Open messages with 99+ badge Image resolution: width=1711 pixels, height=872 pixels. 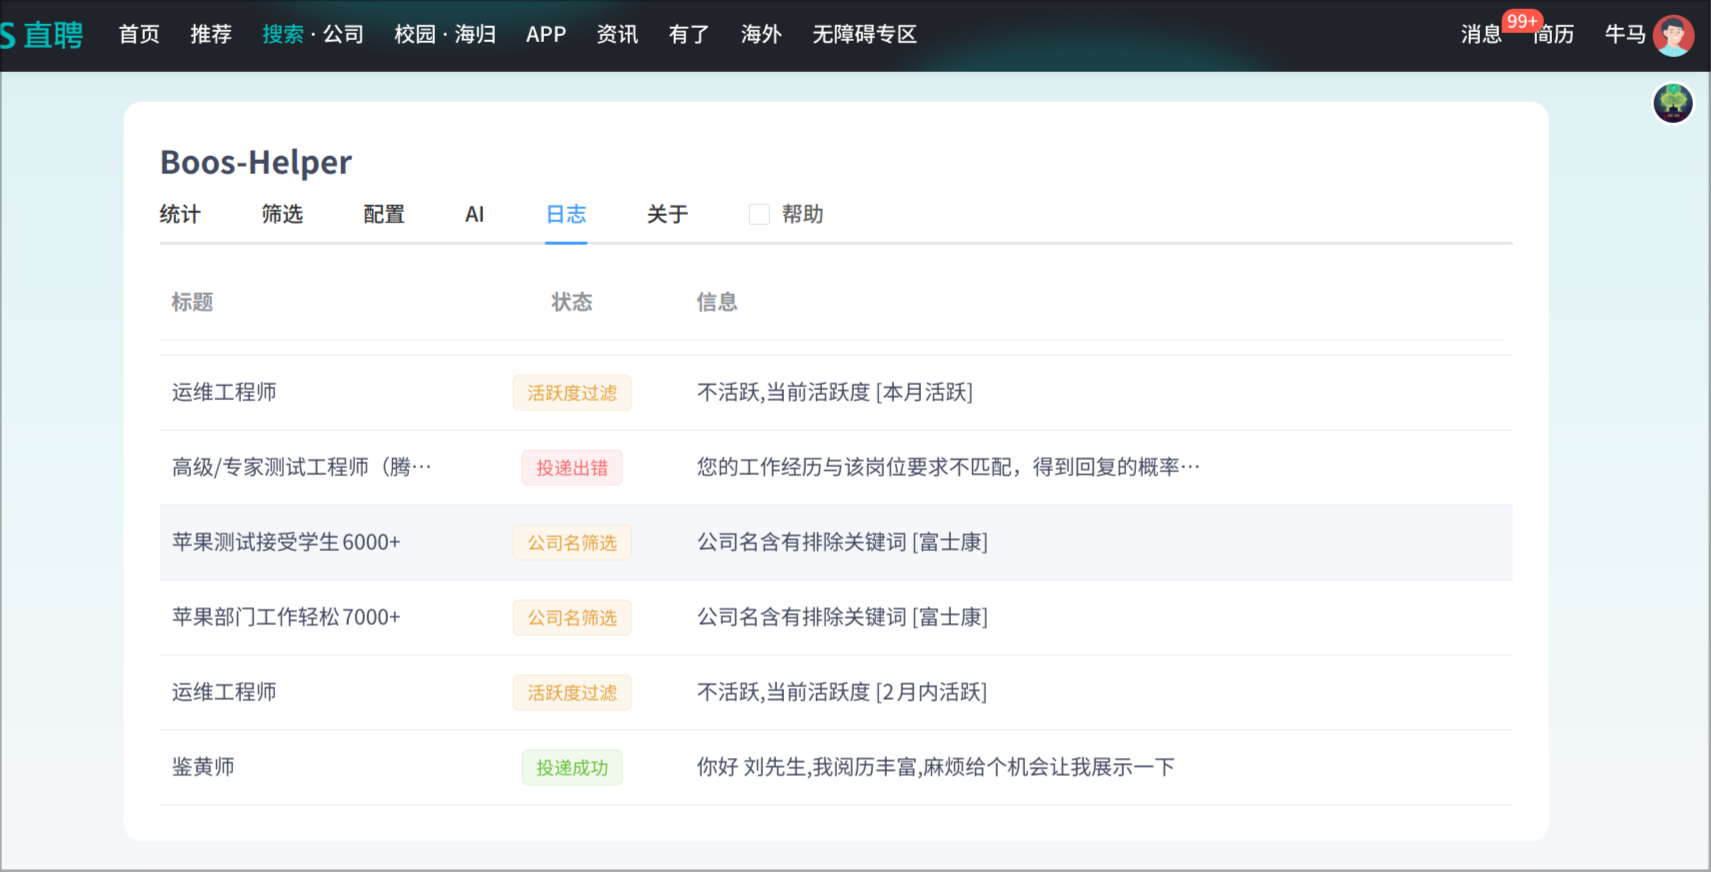[x=1481, y=35]
